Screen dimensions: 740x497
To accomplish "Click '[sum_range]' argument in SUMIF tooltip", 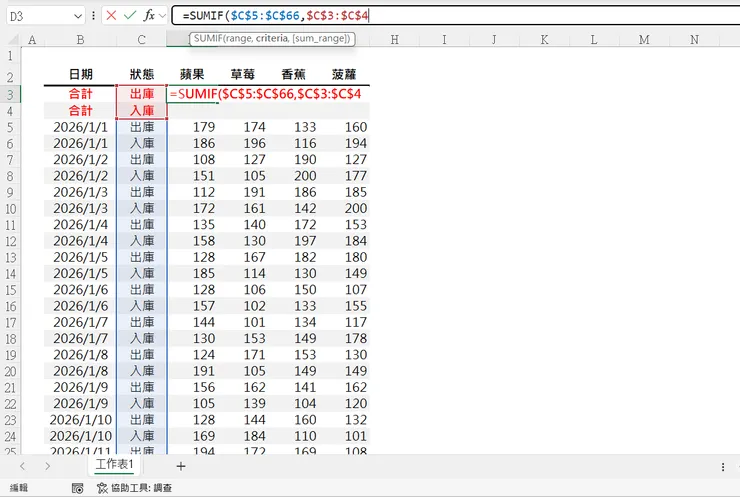I will click(320, 39).
